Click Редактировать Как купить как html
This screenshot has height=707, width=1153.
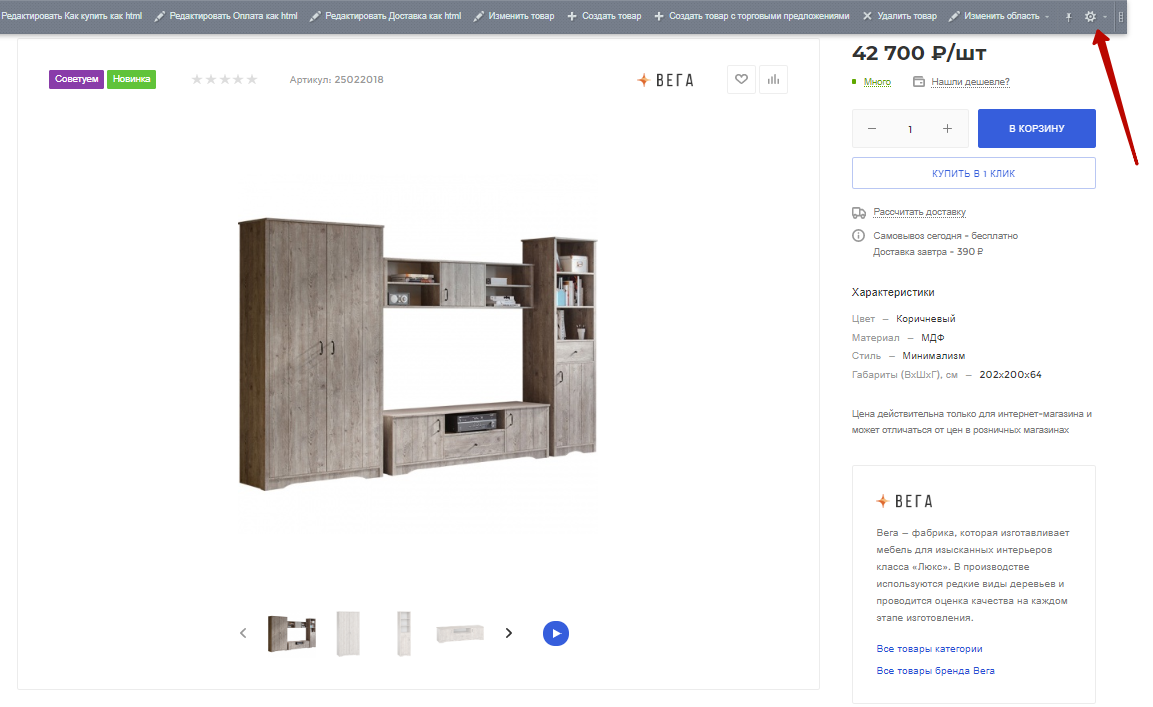71,15
